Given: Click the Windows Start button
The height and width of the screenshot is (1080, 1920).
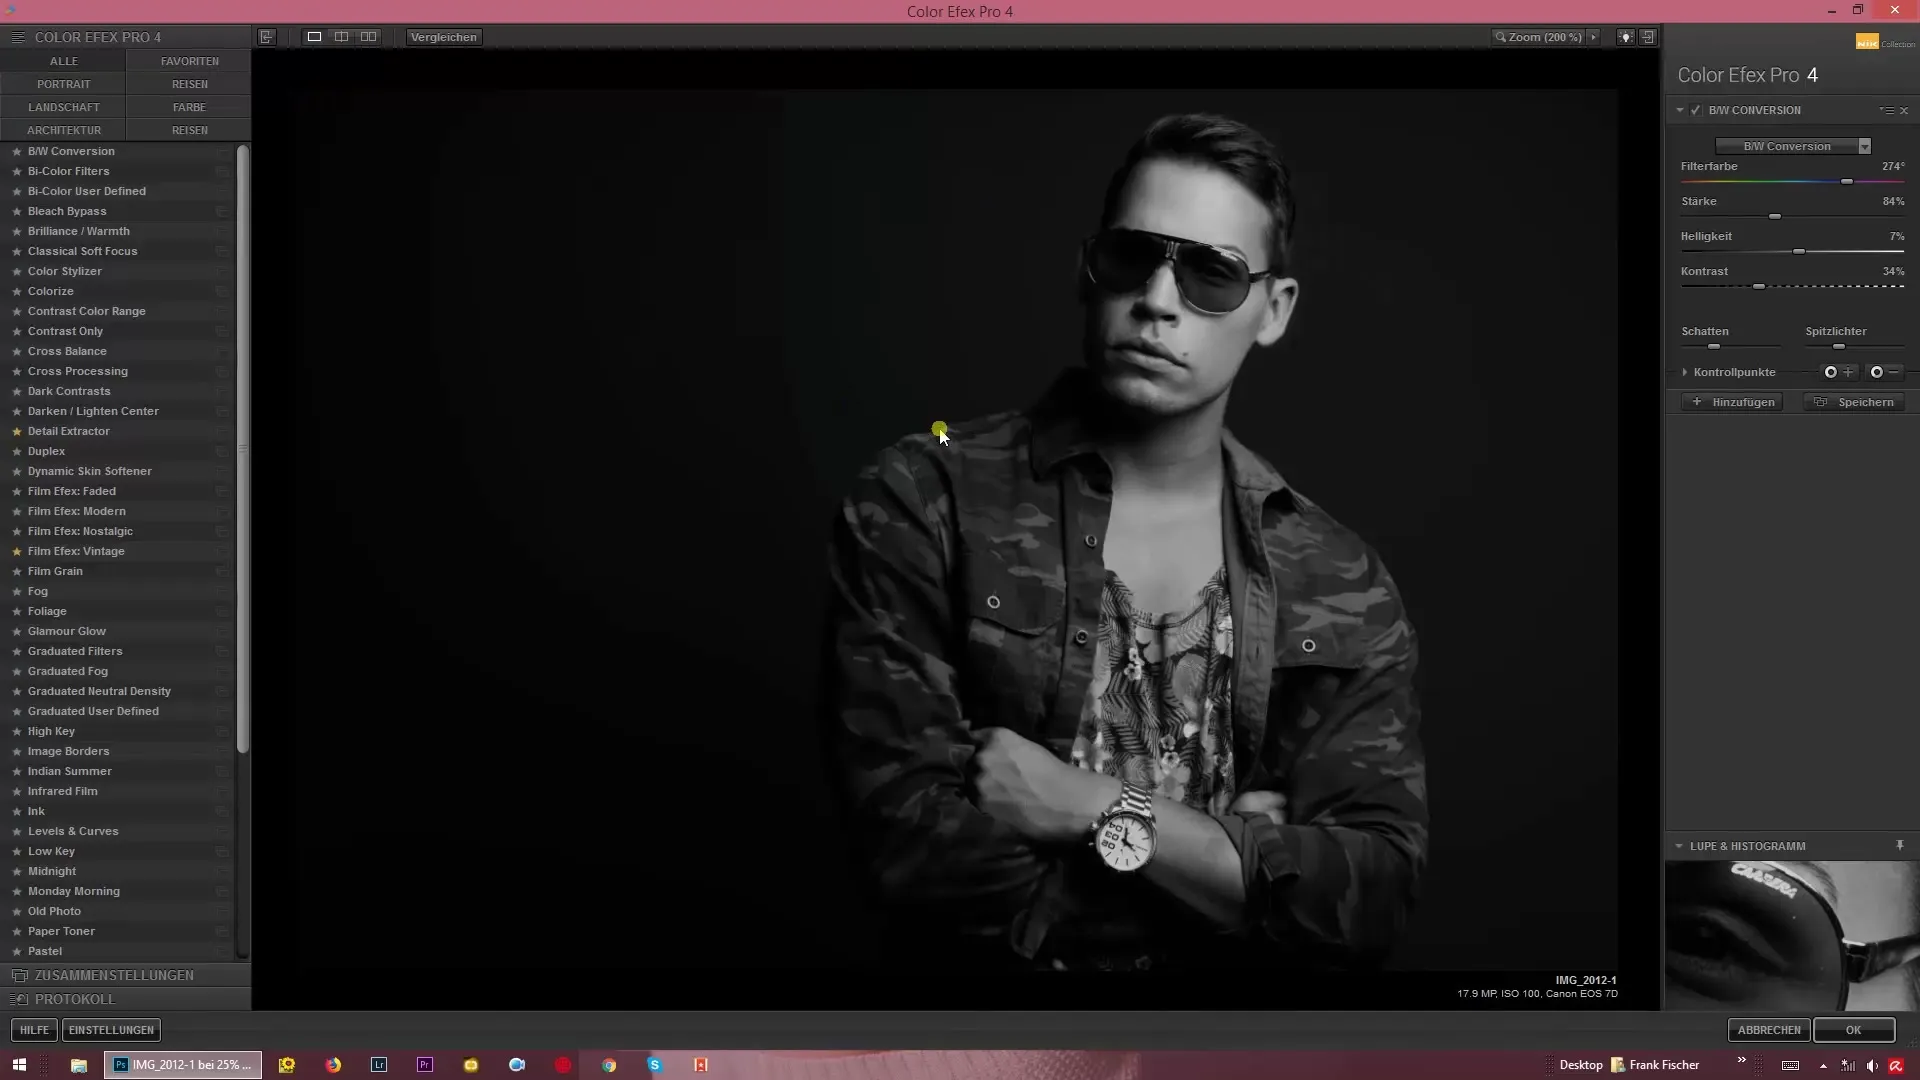Looking at the screenshot, I should tap(19, 1065).
